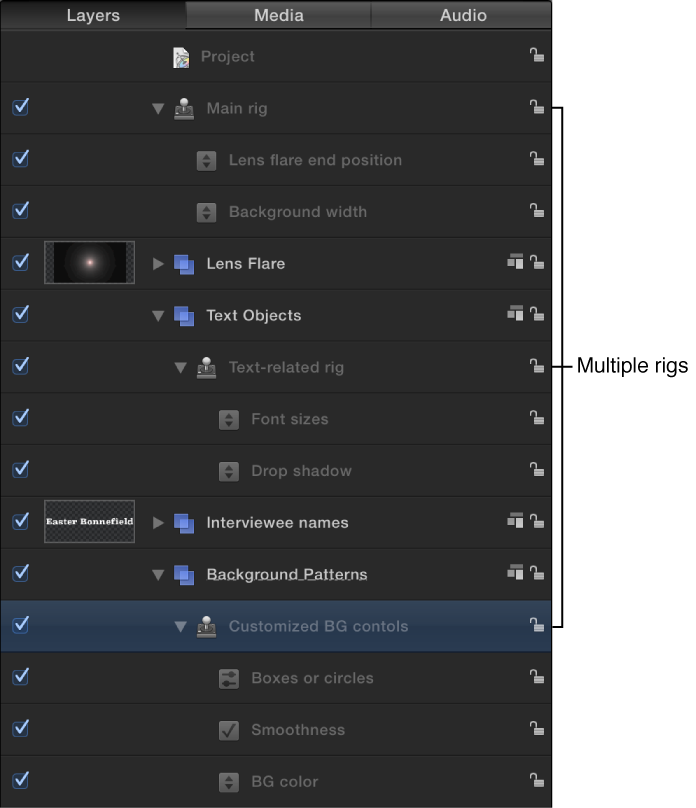Click the pop-up icon for Lens flare end position

point(208,160)
